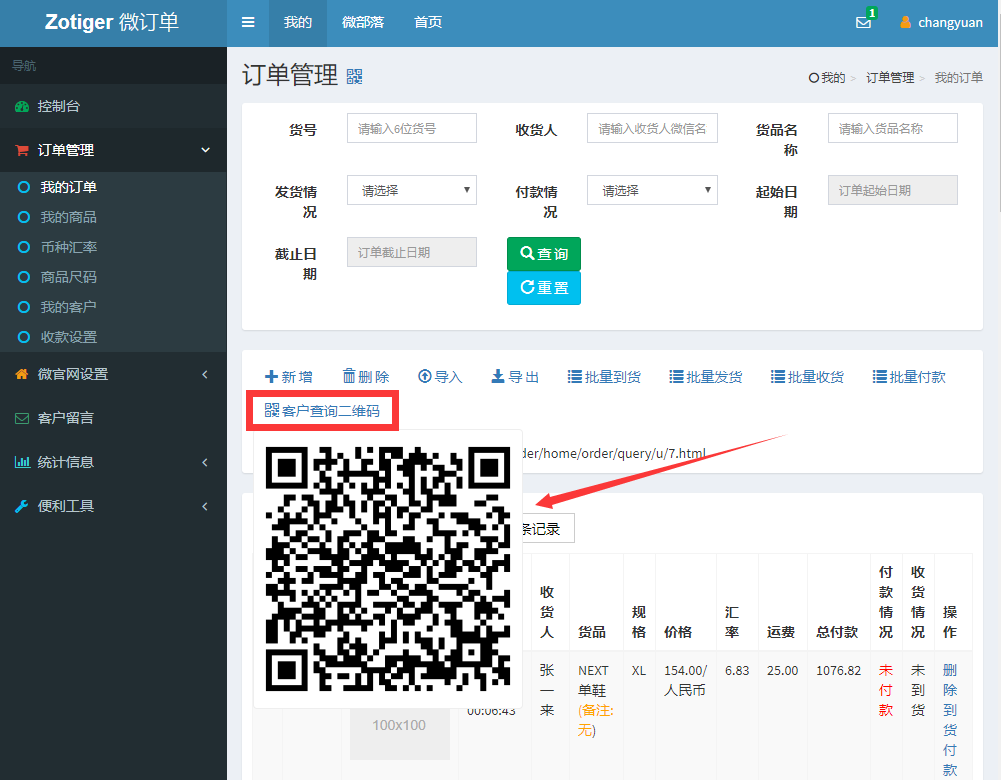Viewport: 1001px width, 780px height.
Task: Switch to the 首页 top tab
Action: [428, 23]
